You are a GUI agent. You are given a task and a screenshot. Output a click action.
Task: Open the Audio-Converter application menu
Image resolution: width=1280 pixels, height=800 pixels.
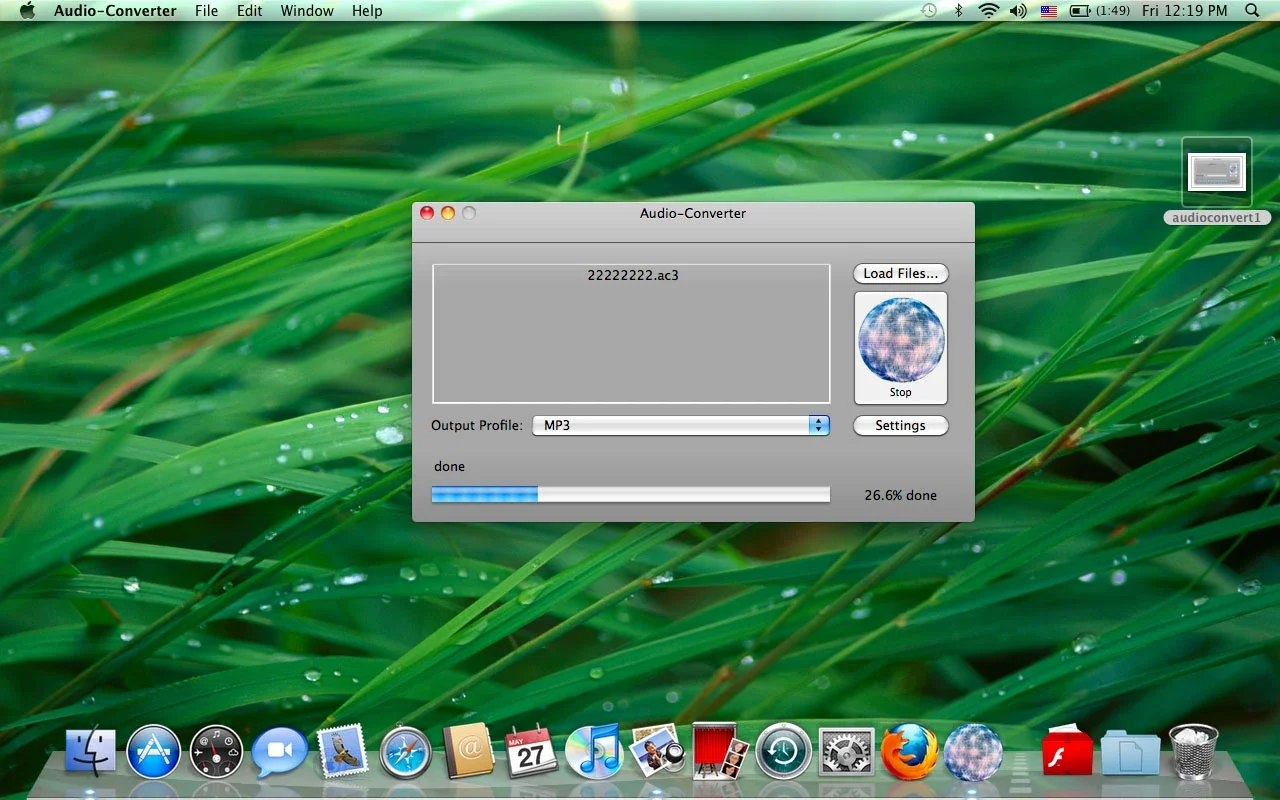point(115,11)
